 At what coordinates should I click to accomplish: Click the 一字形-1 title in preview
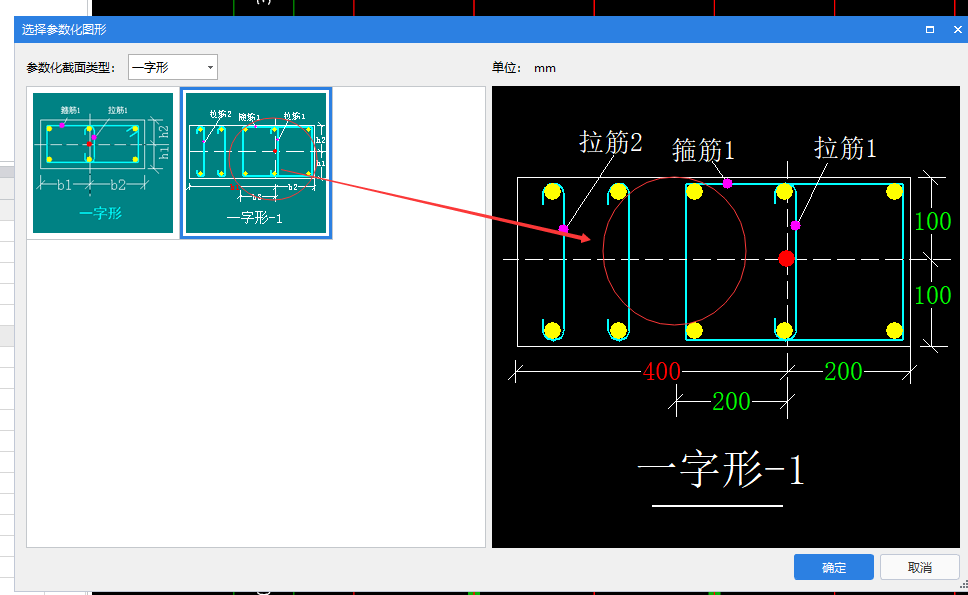click(721, 470)
